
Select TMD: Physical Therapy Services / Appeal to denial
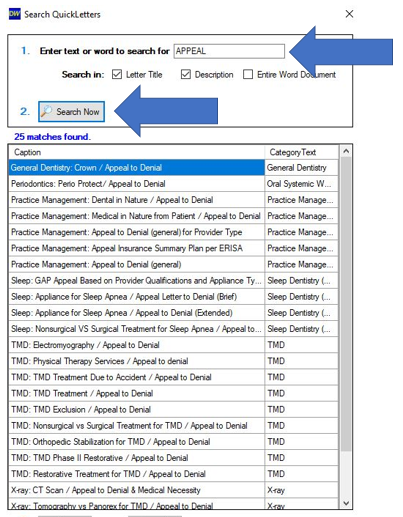coord(137,361)
